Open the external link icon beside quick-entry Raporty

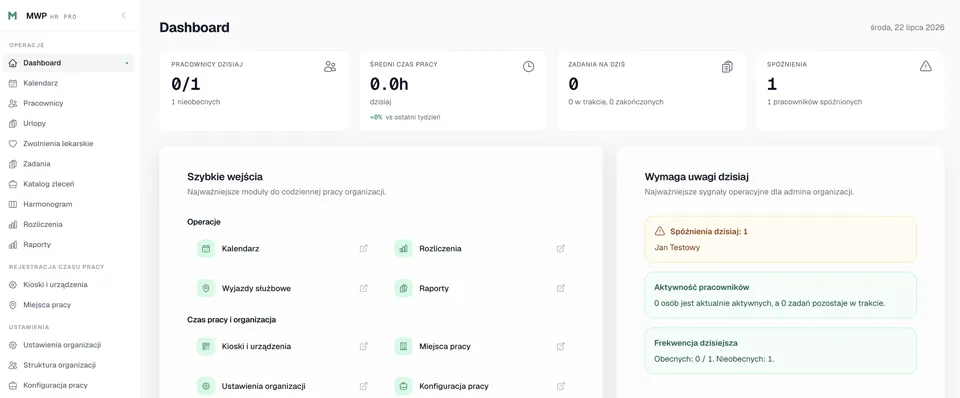(x=561, y=288)
